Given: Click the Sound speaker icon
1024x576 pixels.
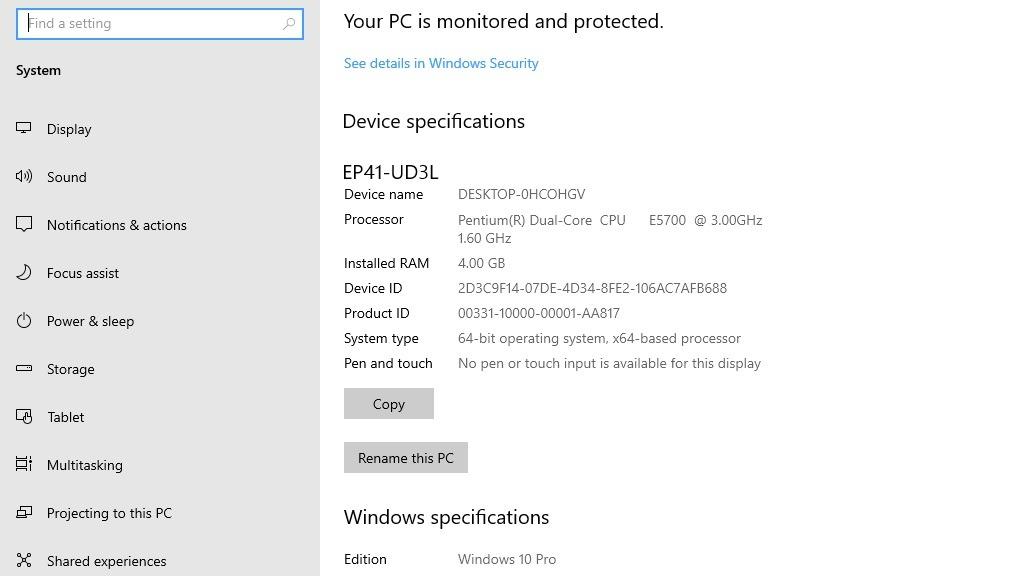Looking at the screenshot, I should pos(24,176).
